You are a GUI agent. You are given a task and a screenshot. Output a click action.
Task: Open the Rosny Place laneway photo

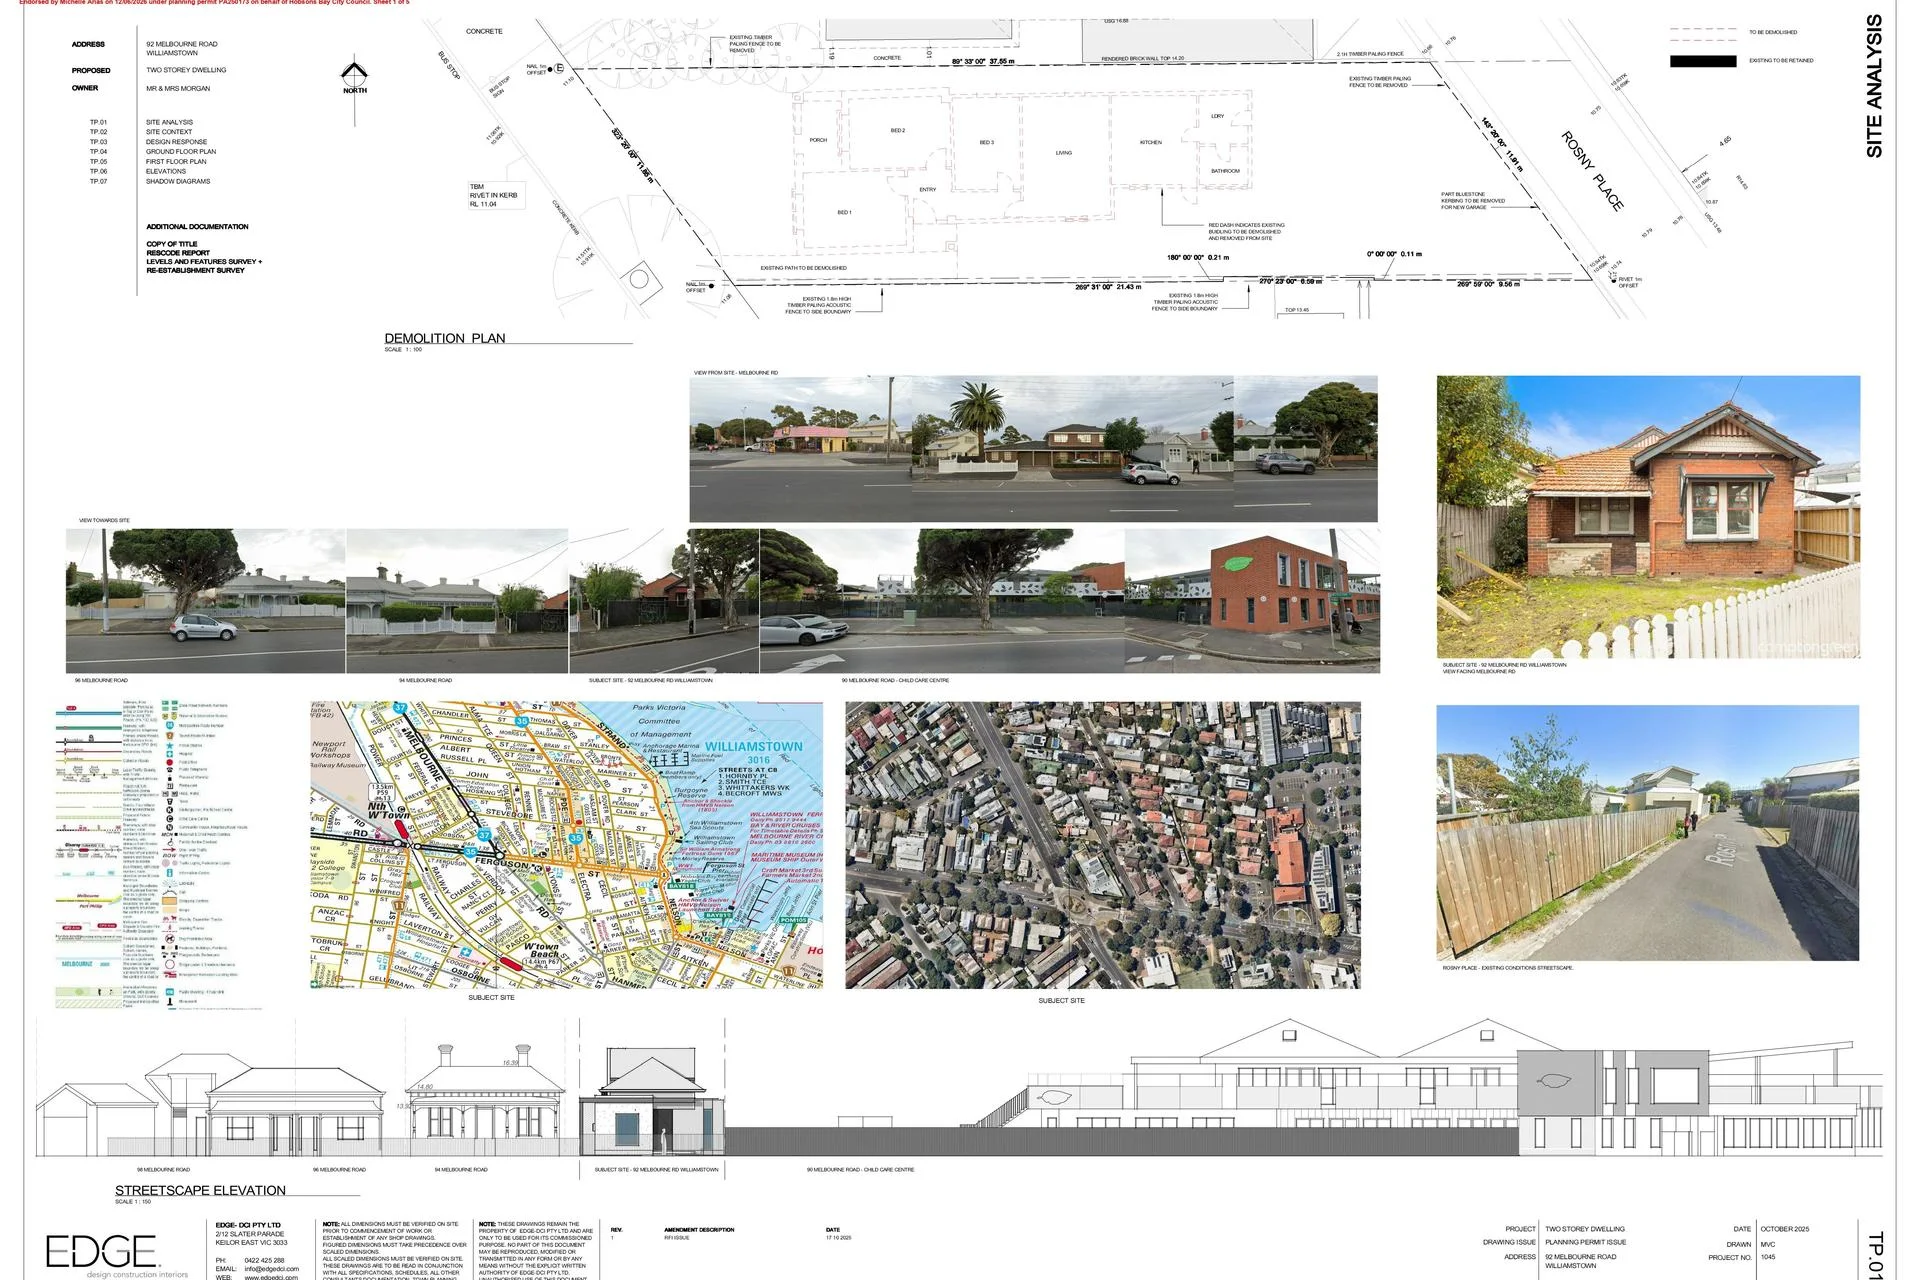1648,833
